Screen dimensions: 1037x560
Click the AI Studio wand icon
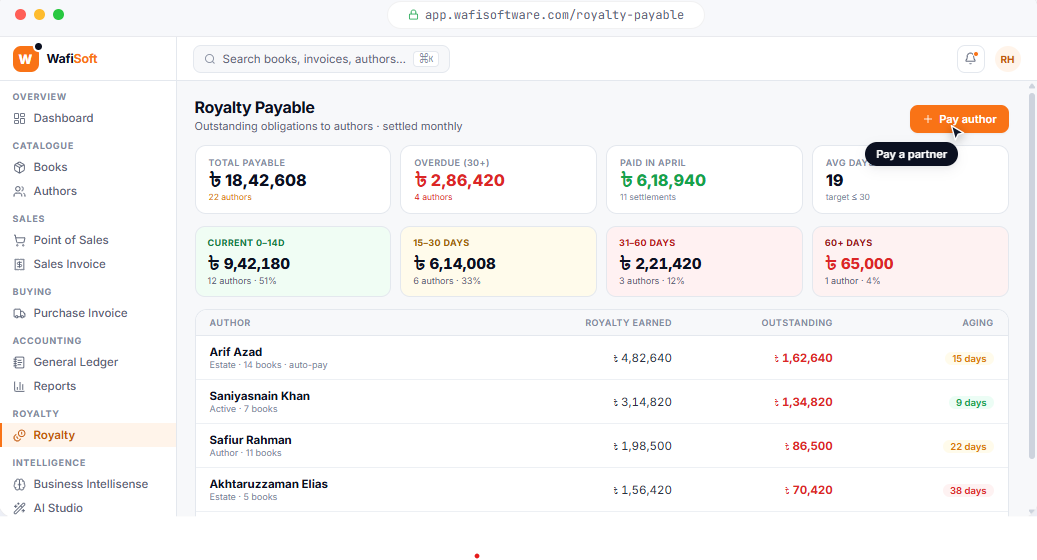[x=19, y=508]
